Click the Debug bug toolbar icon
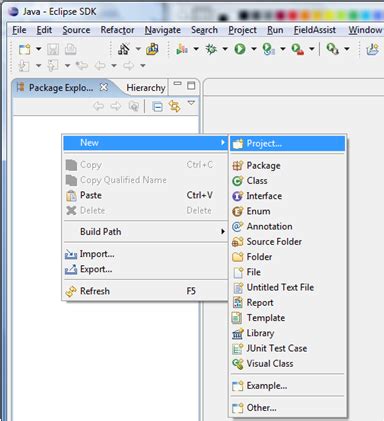The image size is (384, 421). point(211,49)
